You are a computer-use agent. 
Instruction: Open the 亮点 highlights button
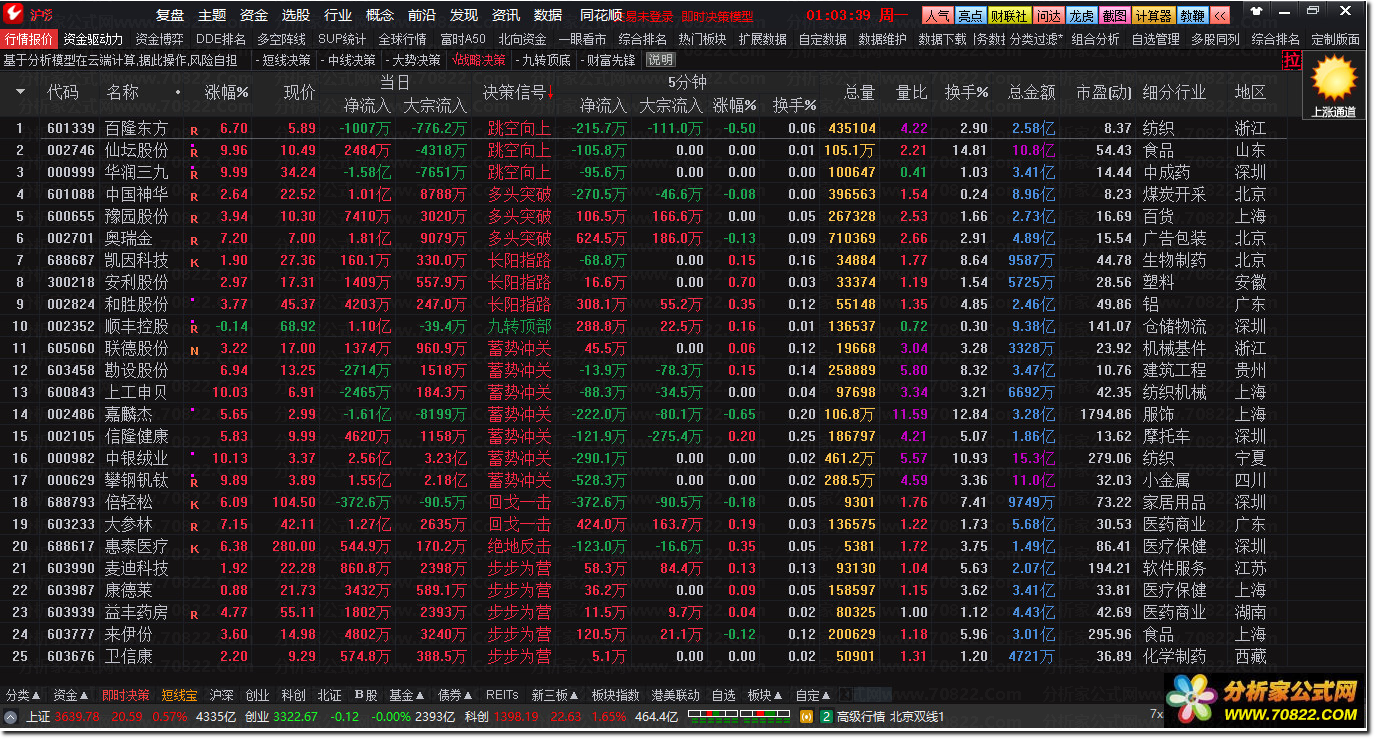[x=969, y=16]
